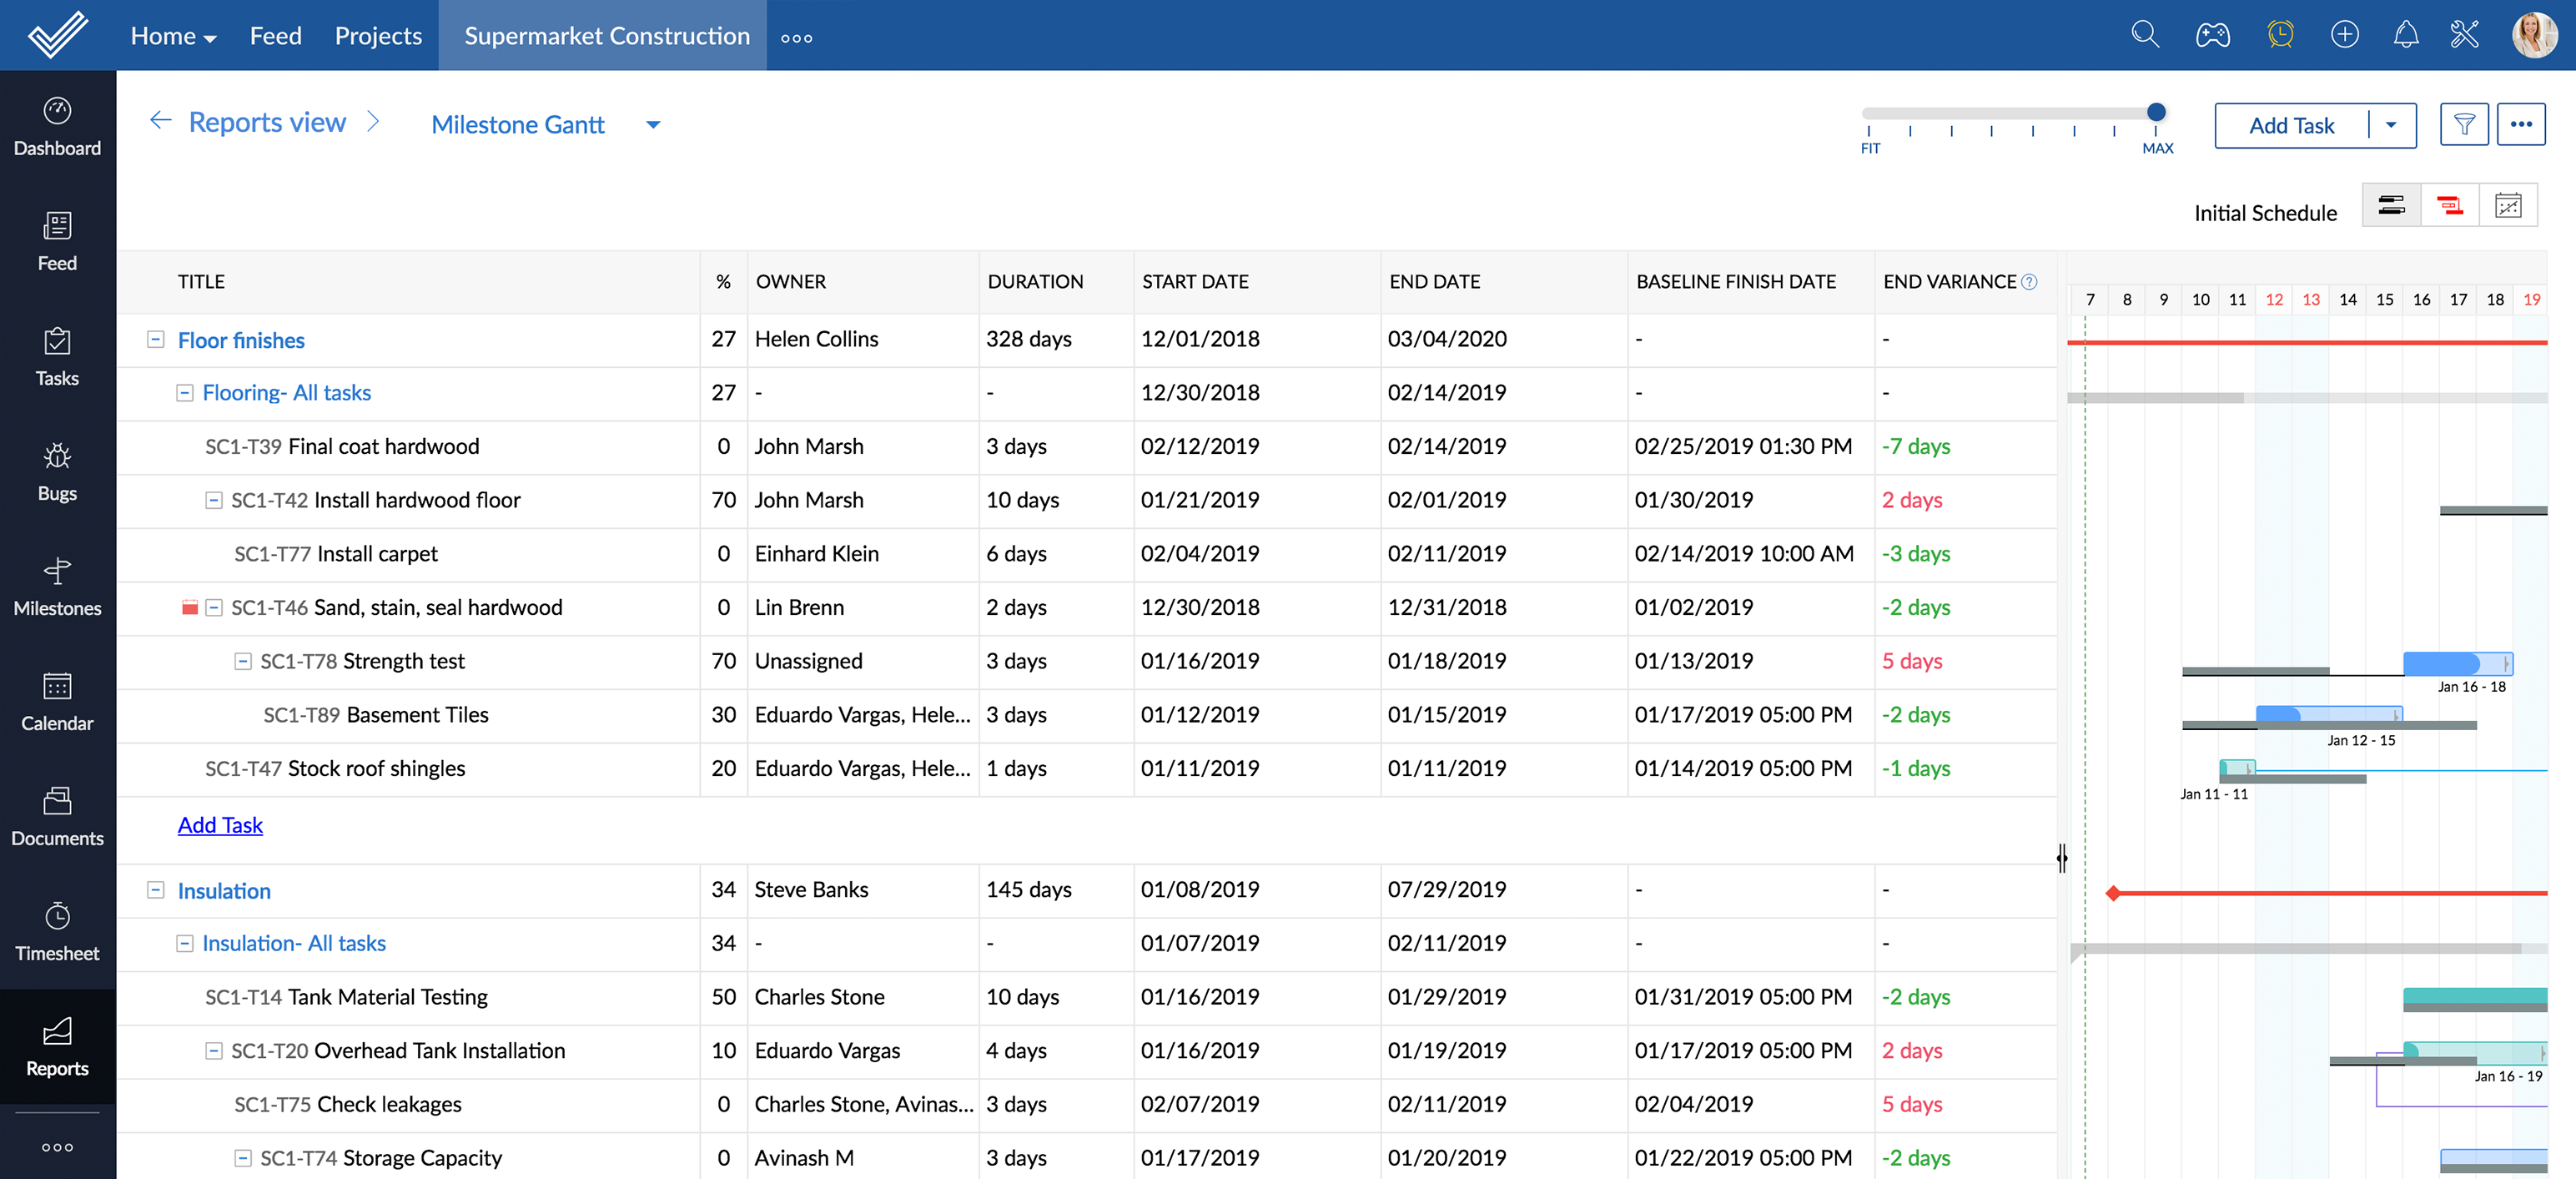Click the Add Task link below tasks
Screen dimensions: 2576x1179
[220, 825]
